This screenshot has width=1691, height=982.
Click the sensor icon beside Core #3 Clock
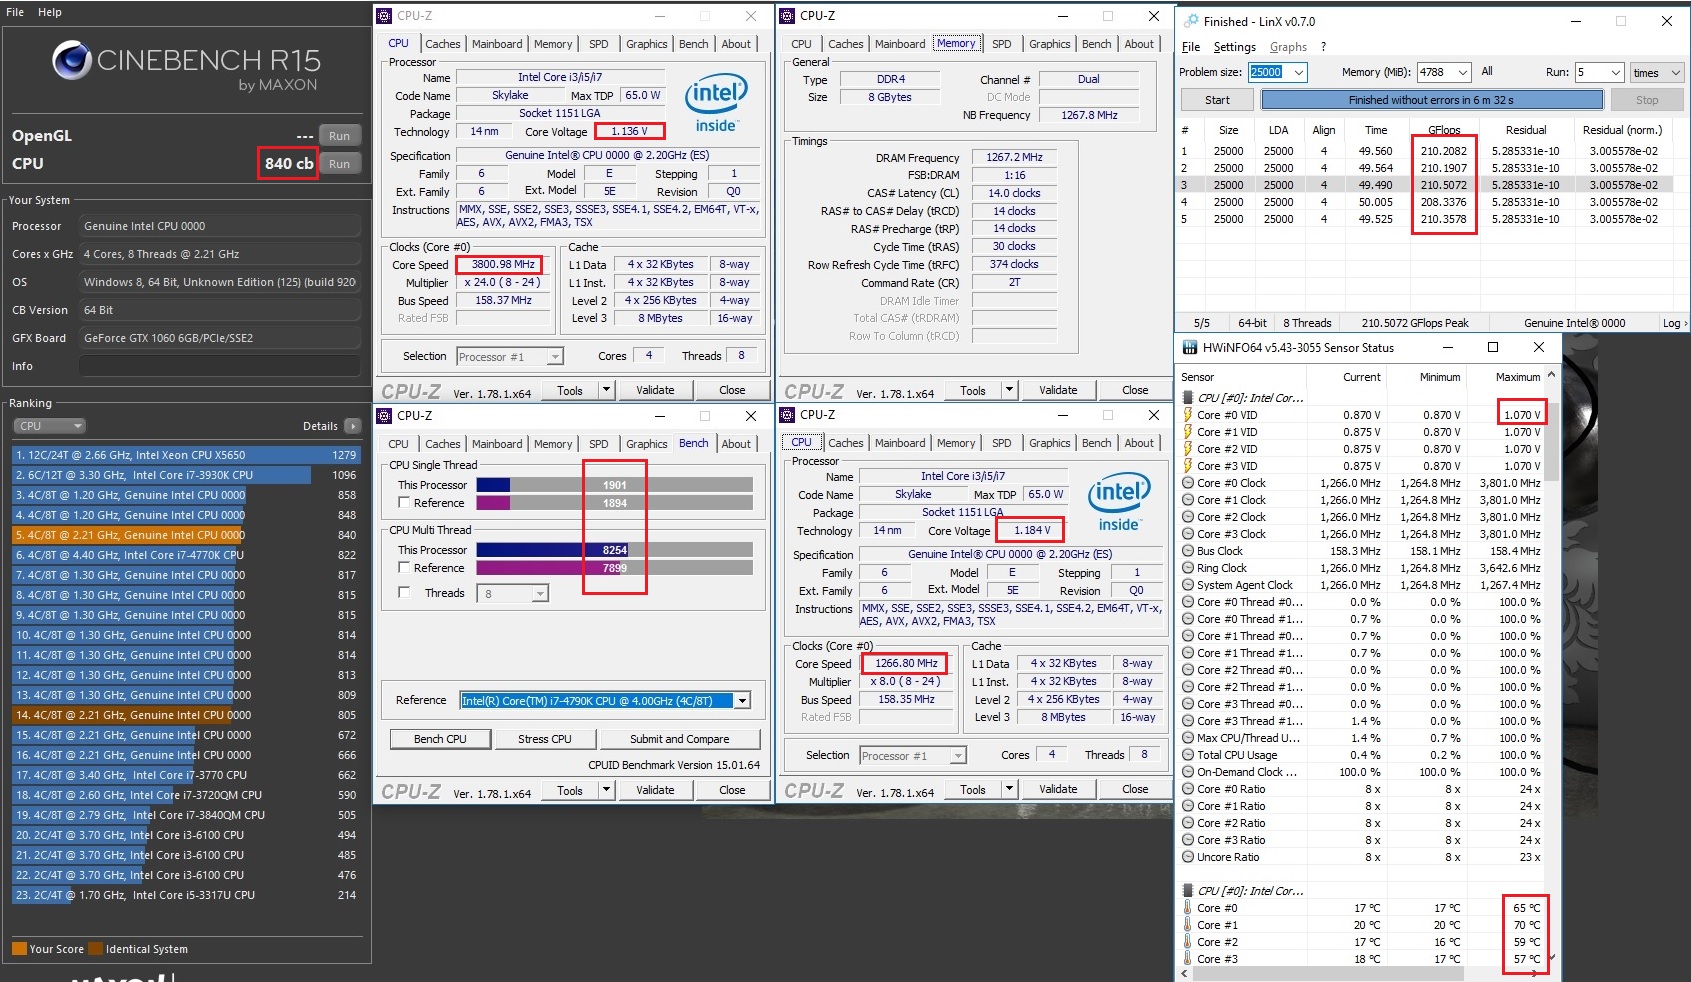1188,534
